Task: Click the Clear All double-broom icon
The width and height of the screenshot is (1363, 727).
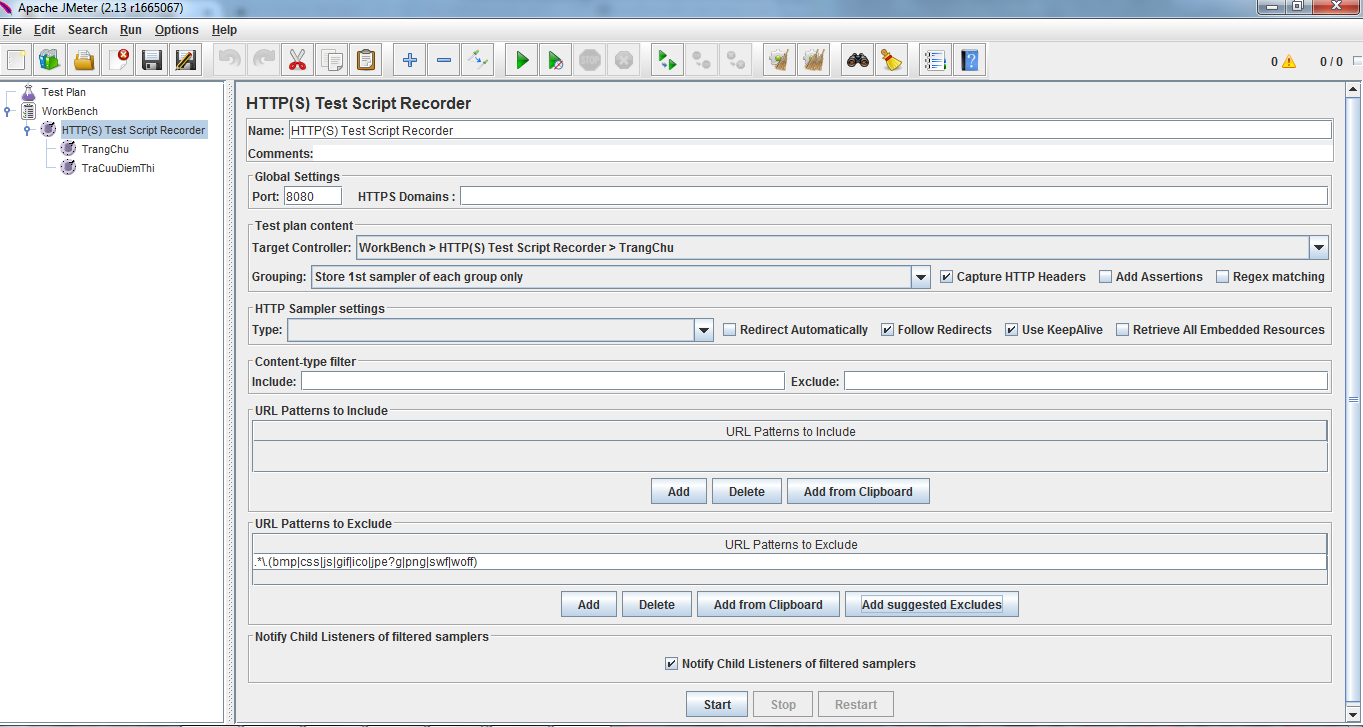Action: point(814,60)
